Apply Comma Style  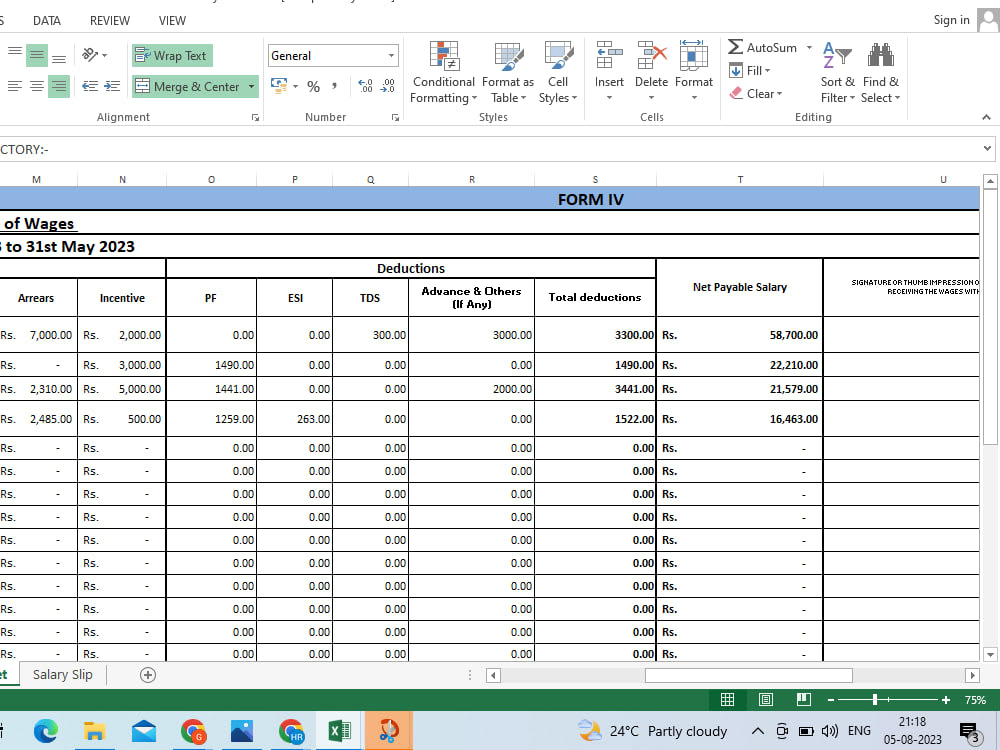point(334,86)
